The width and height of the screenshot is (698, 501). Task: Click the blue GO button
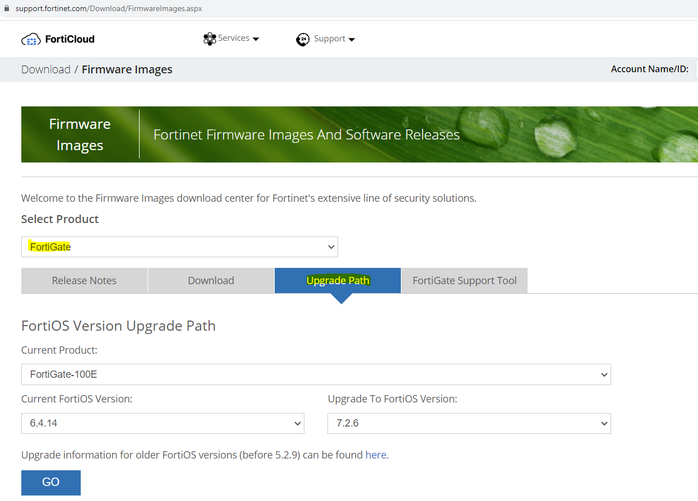[x=51, y=482]
